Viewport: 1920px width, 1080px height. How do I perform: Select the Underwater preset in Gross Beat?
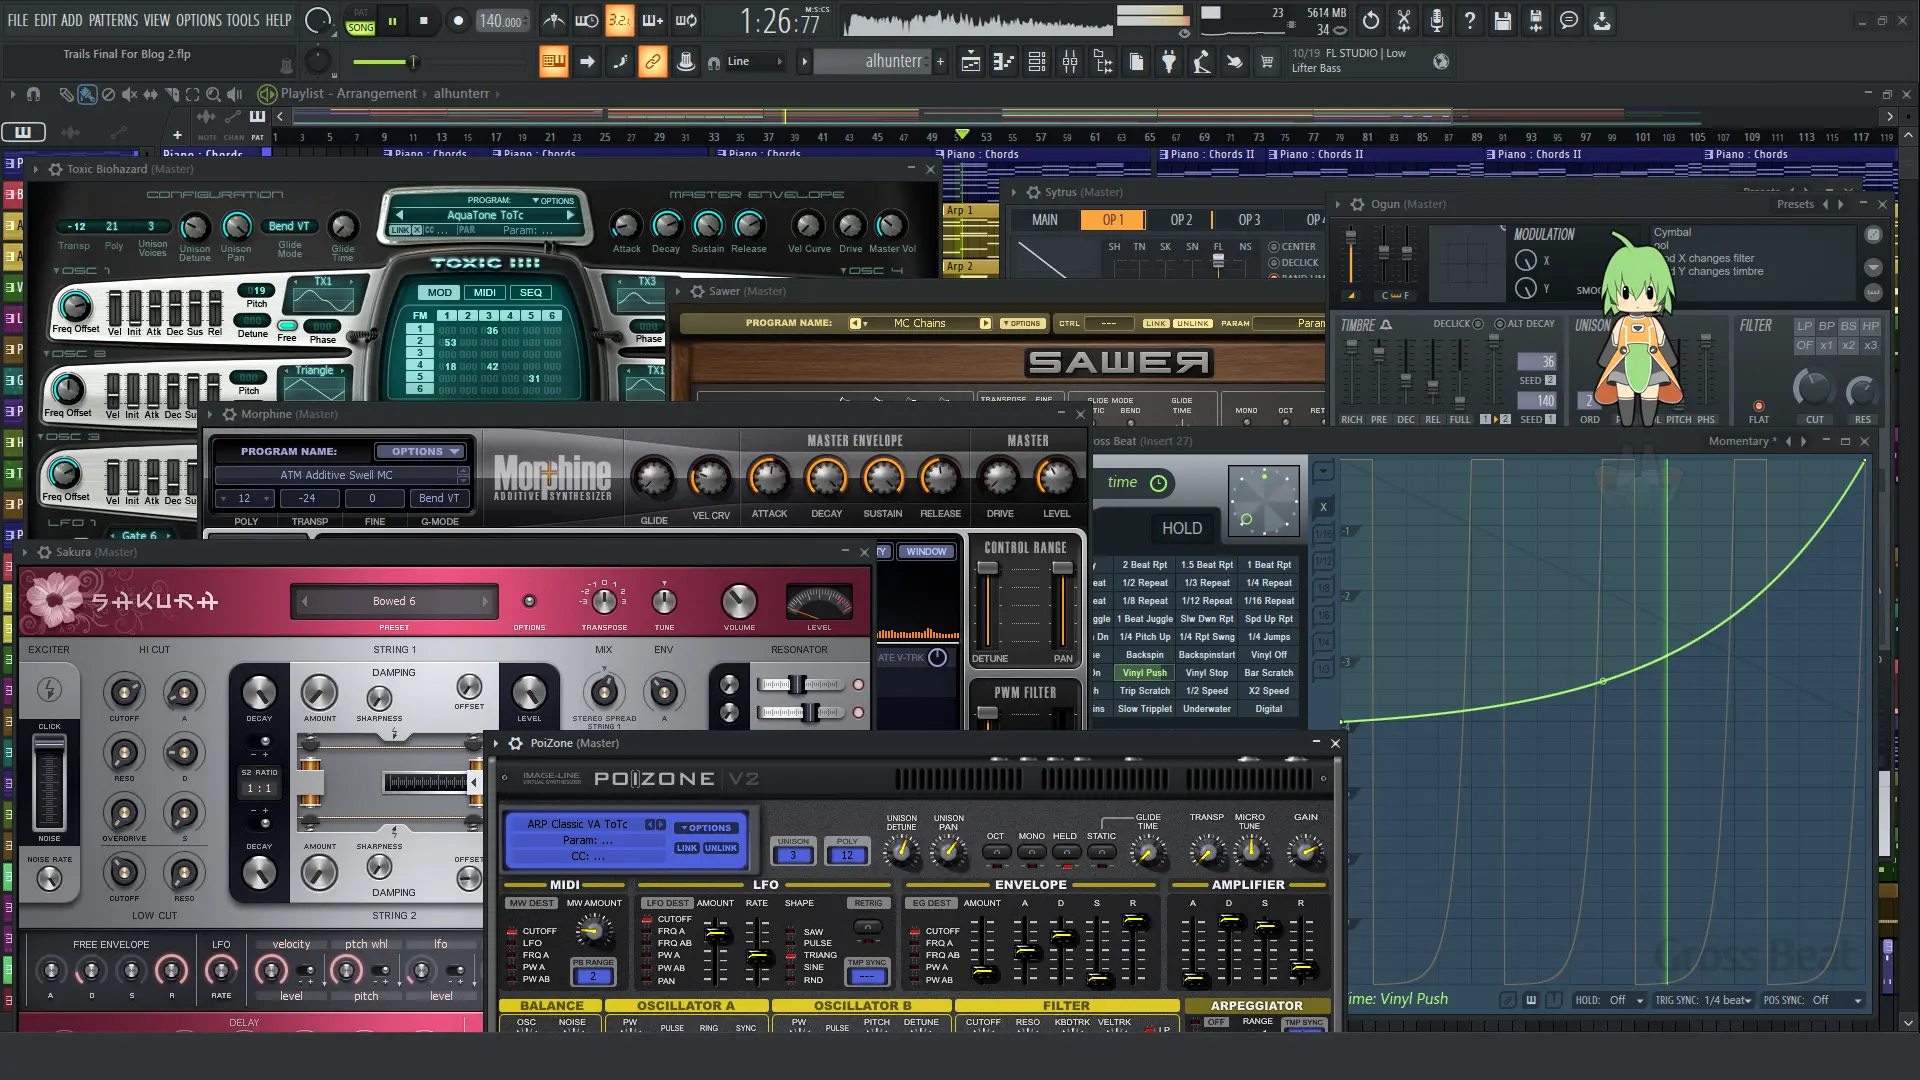point(1206,709)
